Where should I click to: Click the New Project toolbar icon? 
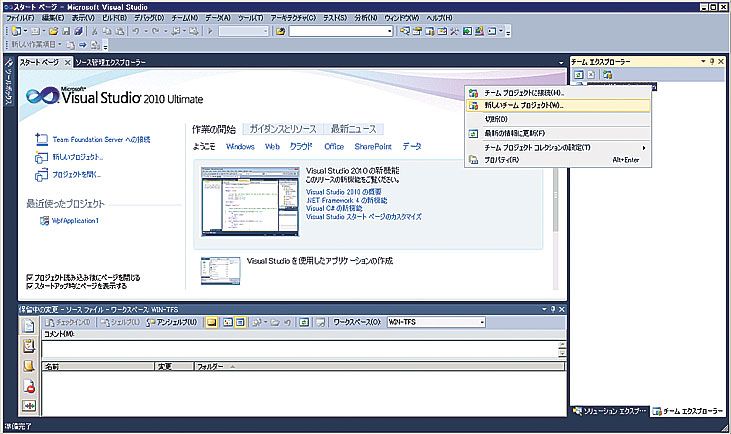[x=16, y=31]
